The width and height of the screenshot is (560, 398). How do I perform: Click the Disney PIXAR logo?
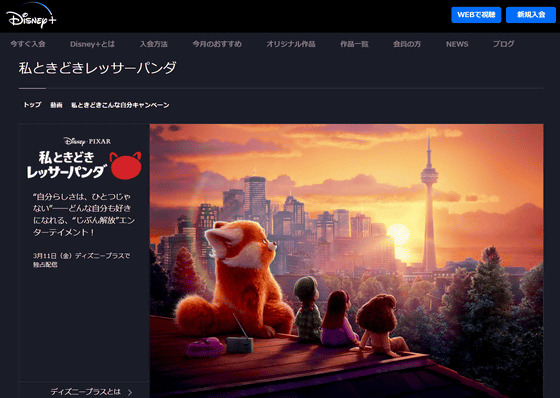tap(87, 141)
